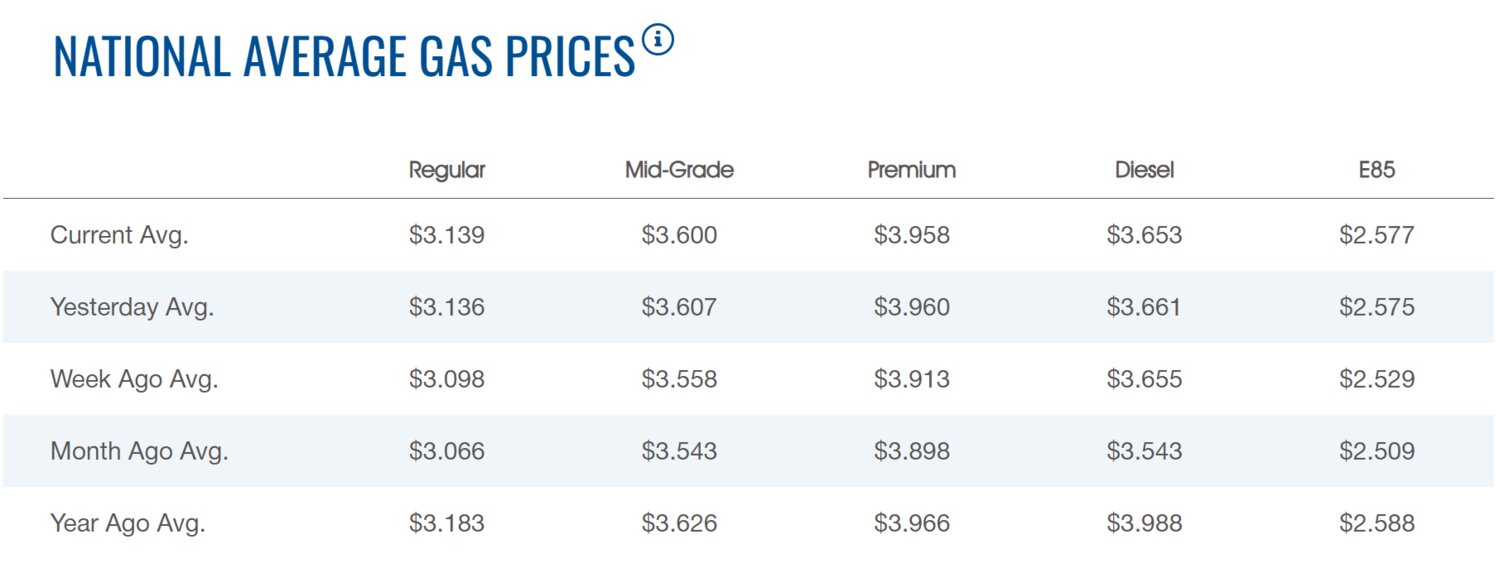
Task: Select the National Average Gas Prices heading
Action: tap(344, 57)
